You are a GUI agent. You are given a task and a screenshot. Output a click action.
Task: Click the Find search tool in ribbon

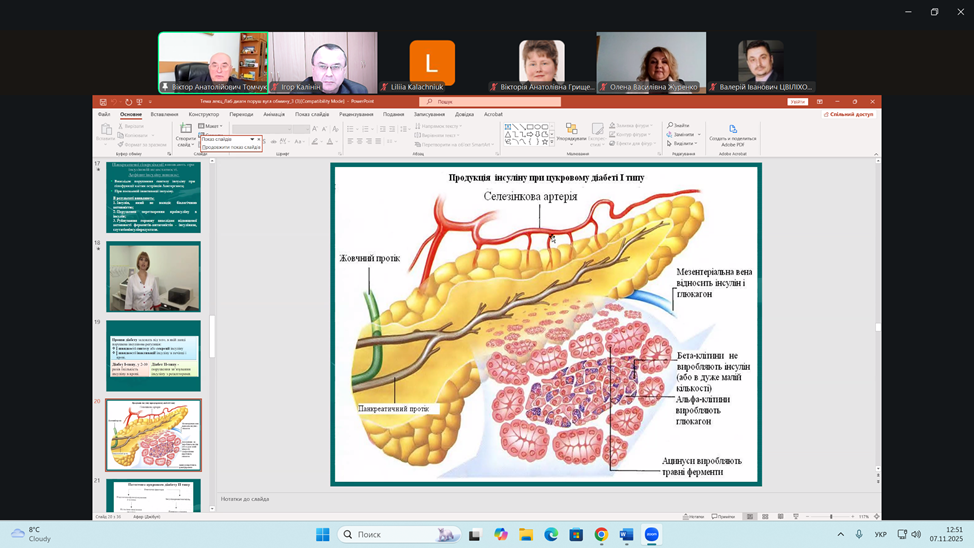pos(680,125)
